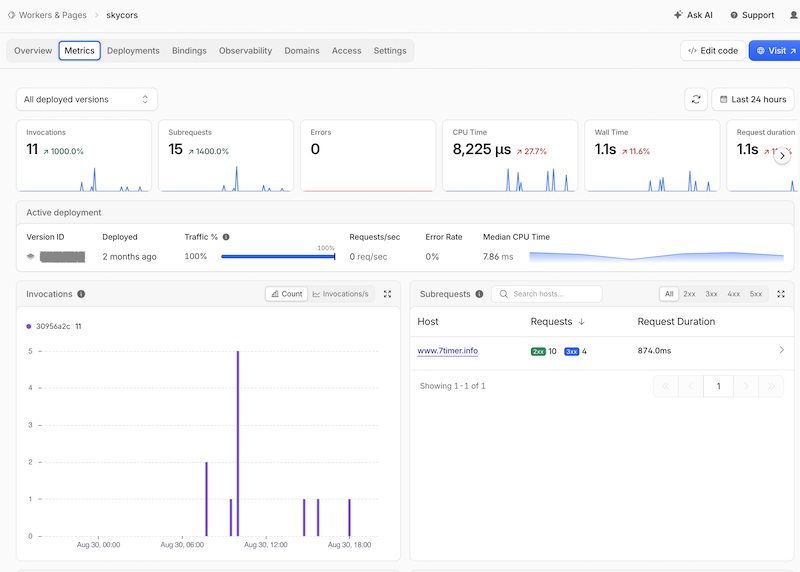Filter subrequests by 5xx status
800x572 pixels.
coord(756,294)
